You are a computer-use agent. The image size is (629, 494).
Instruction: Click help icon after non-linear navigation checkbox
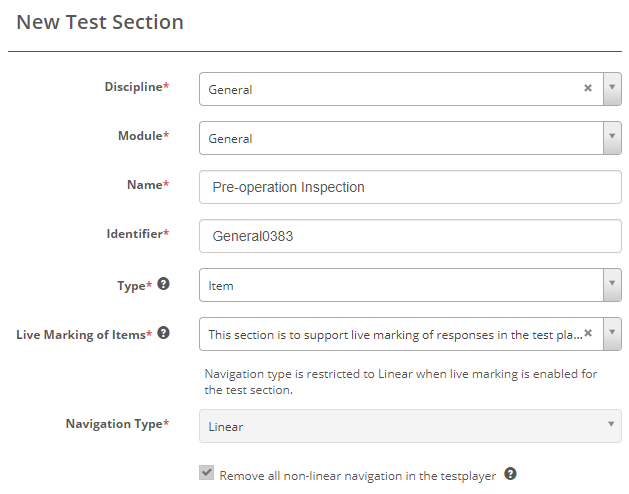tap(510, 474)
